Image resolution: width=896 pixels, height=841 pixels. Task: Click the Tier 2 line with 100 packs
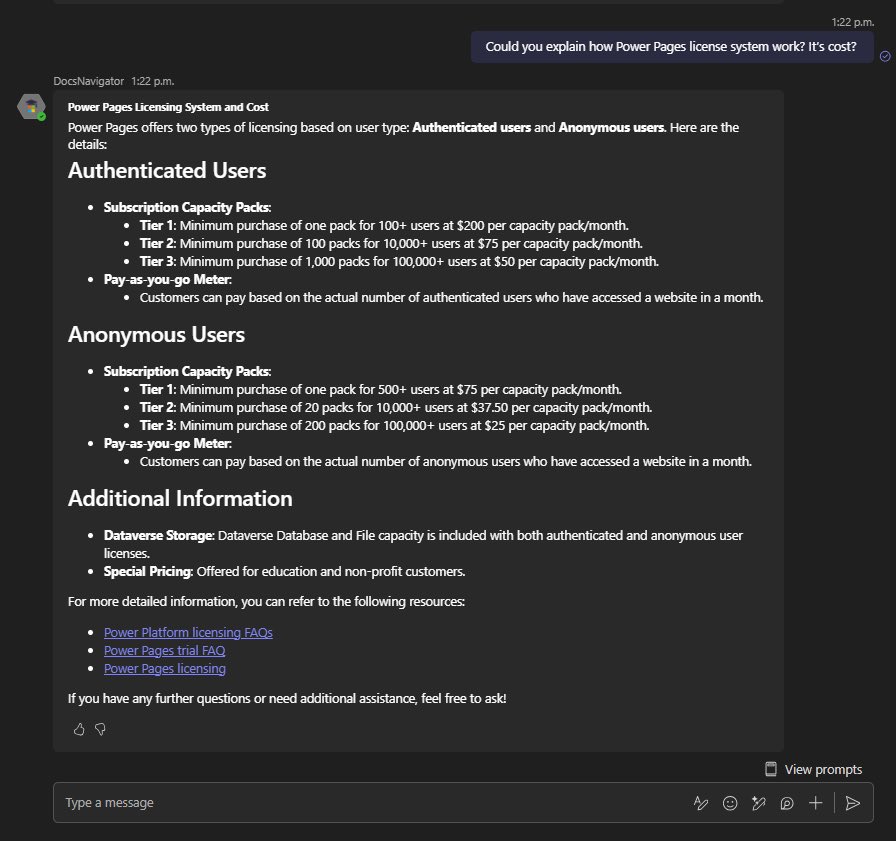(x=391, y=243)
